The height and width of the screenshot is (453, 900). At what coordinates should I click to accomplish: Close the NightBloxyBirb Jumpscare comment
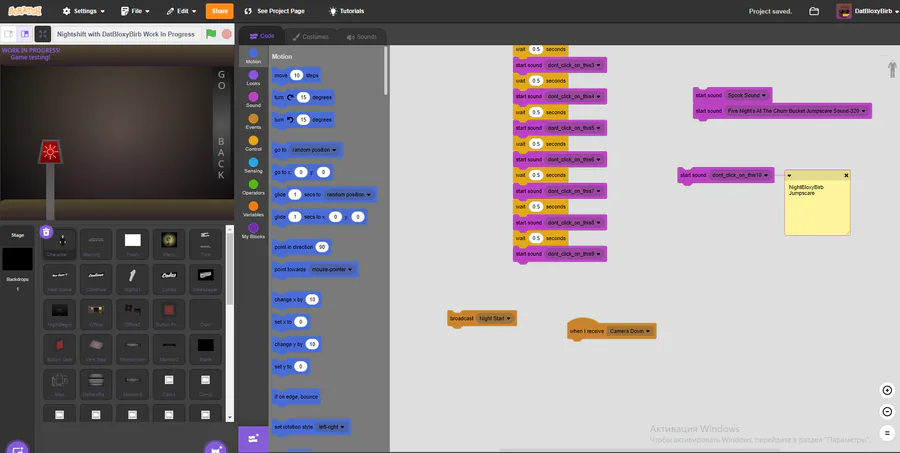tap(846, 175)
